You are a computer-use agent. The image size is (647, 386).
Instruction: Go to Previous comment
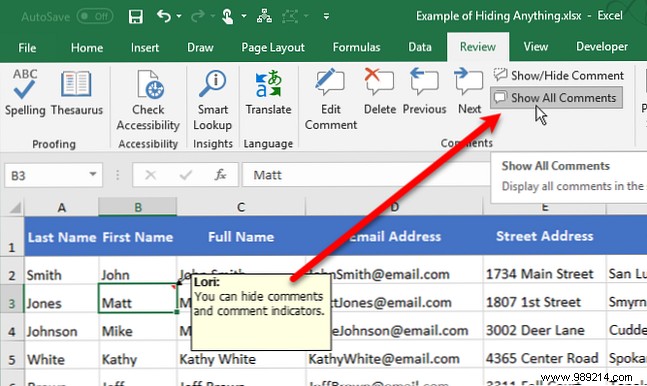pos(424,92)
